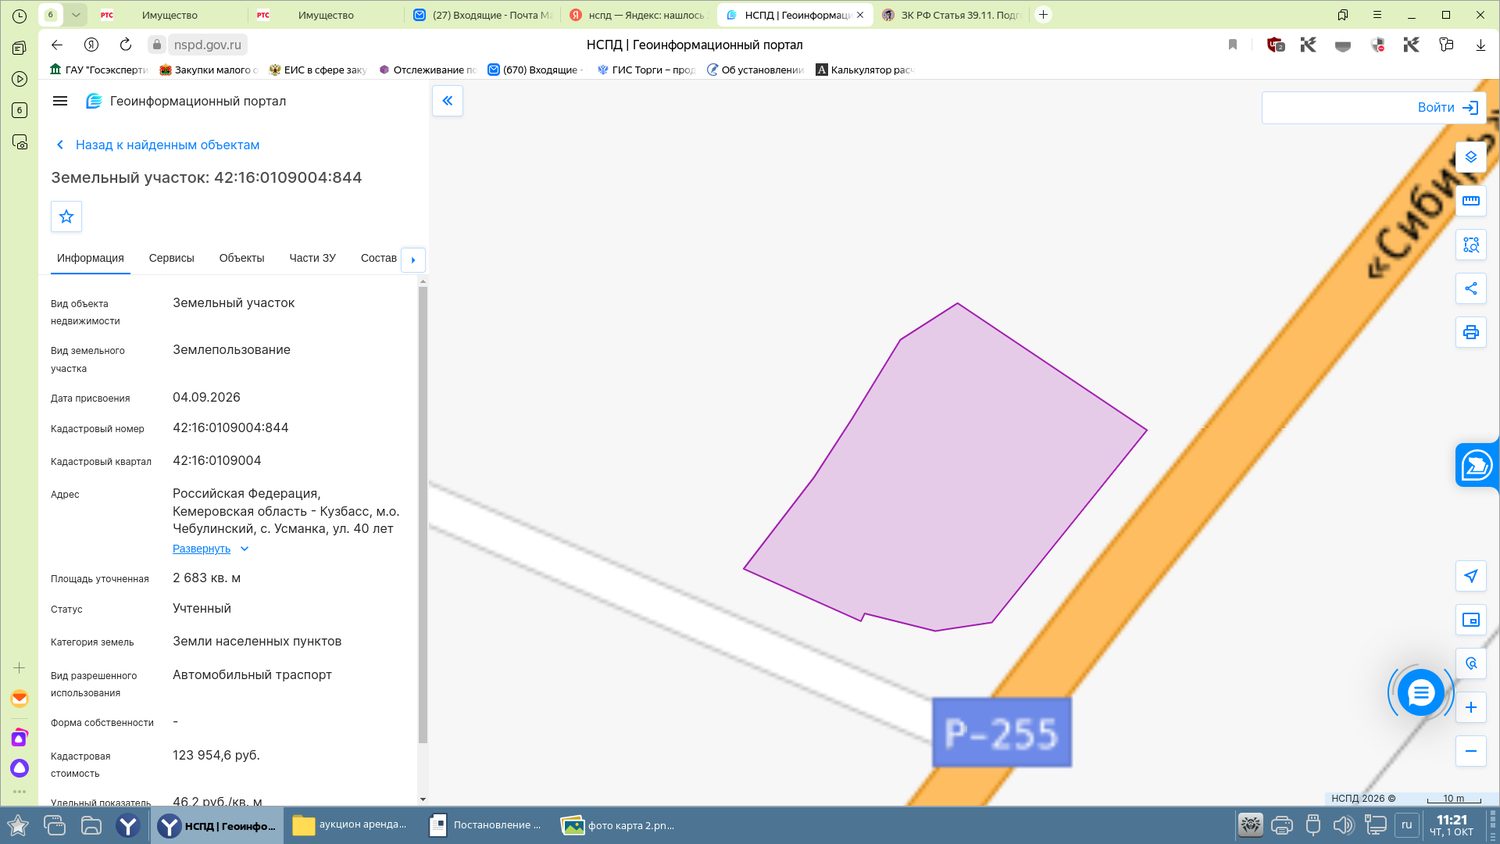
Task: Activate the area search selection tool
Action: click(x=1471, y=245)
